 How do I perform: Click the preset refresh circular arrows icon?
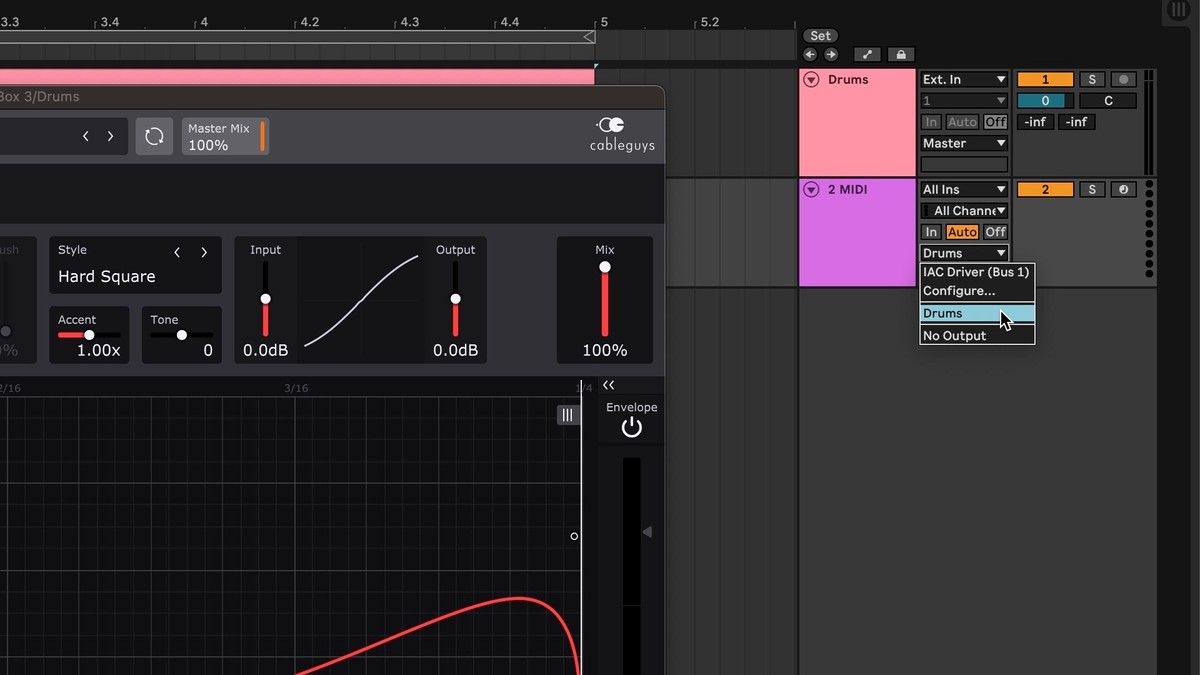click(154, 136)
